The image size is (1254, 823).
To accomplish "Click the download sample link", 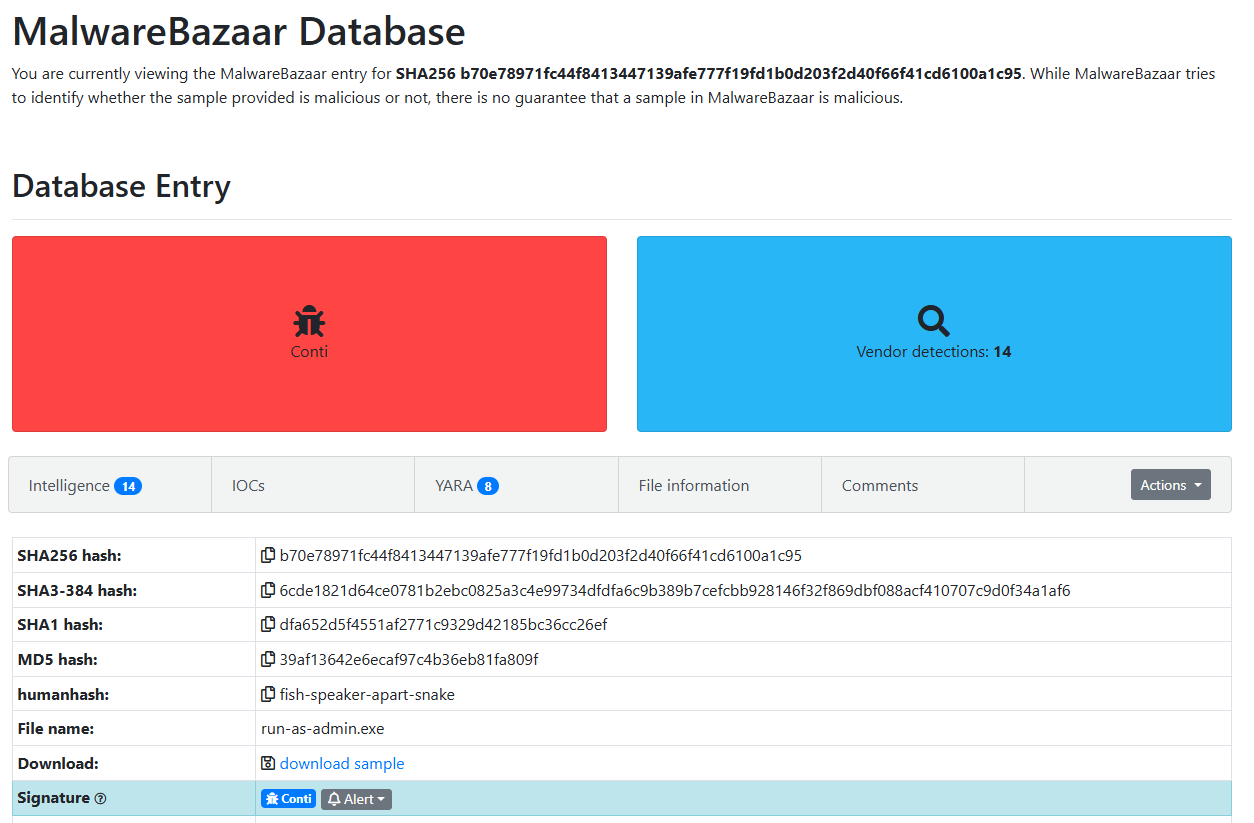I will [342, 764].
